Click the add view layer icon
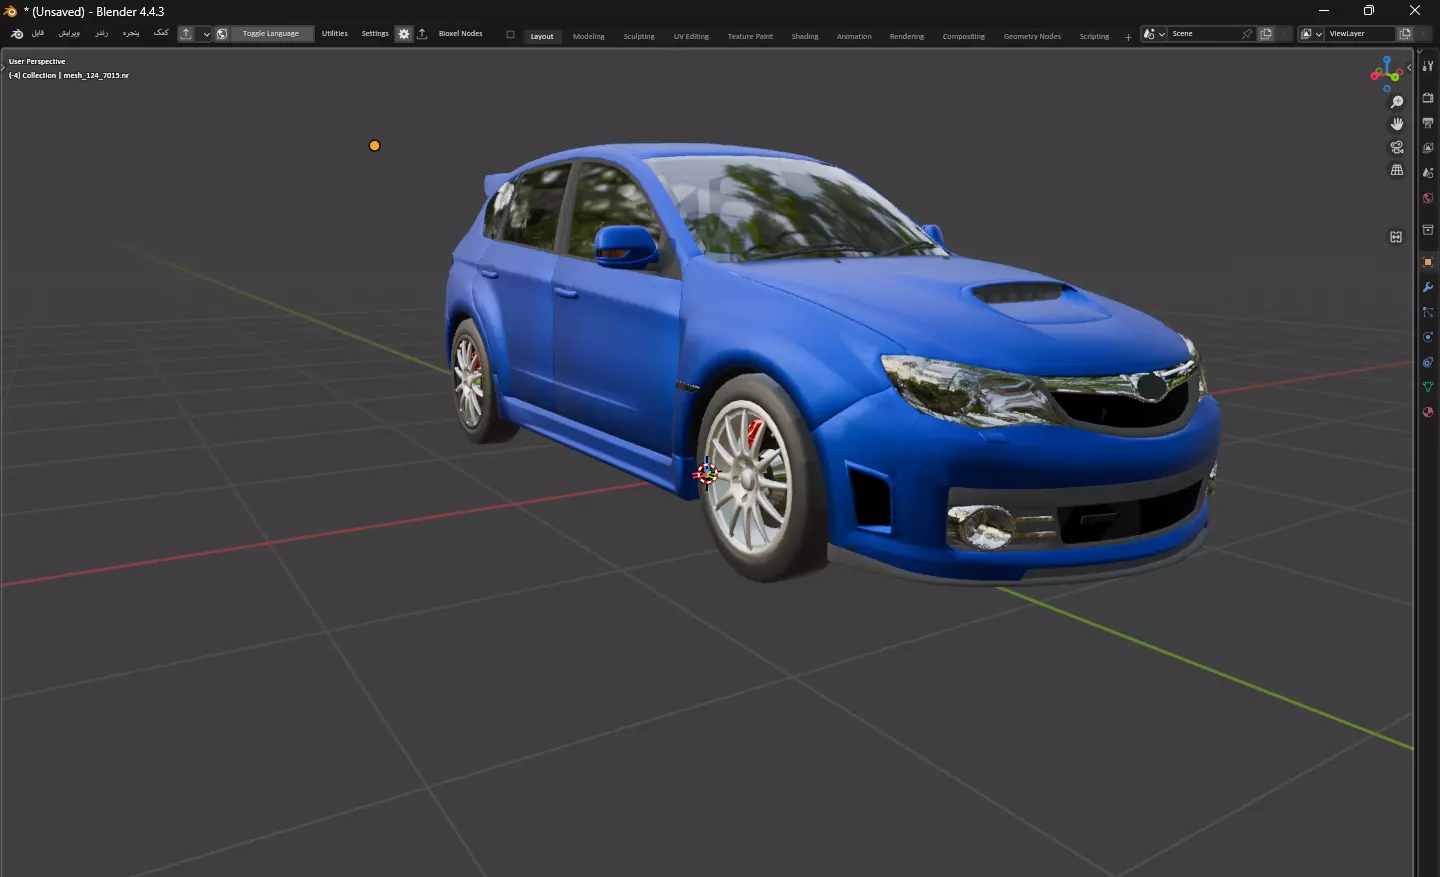This screenshot has height=877, width=1440. 1405,34
